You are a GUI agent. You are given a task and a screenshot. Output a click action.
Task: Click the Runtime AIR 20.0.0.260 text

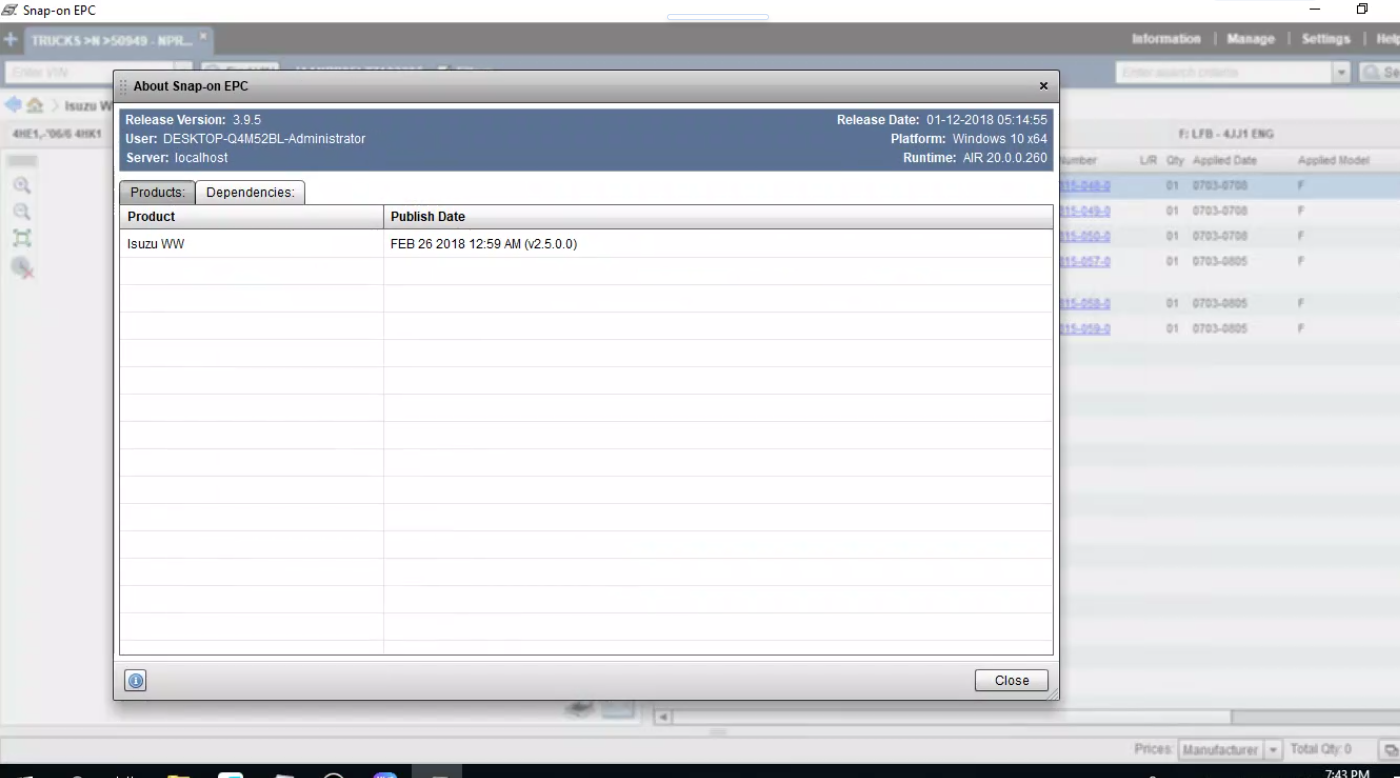(x=975, y=158)
